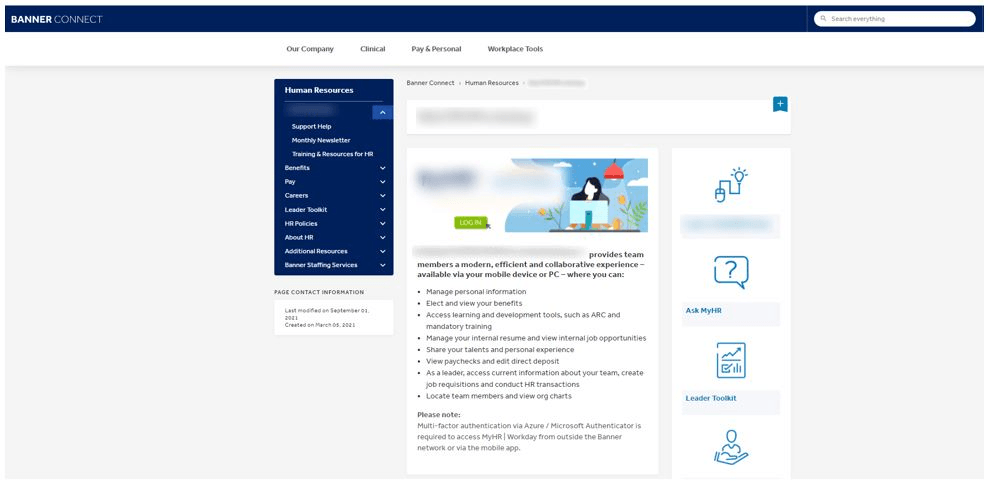Open Additional Resources sidebar item
Image resolution: width=990 pixels, height=487 pixels.
point(316,251)
